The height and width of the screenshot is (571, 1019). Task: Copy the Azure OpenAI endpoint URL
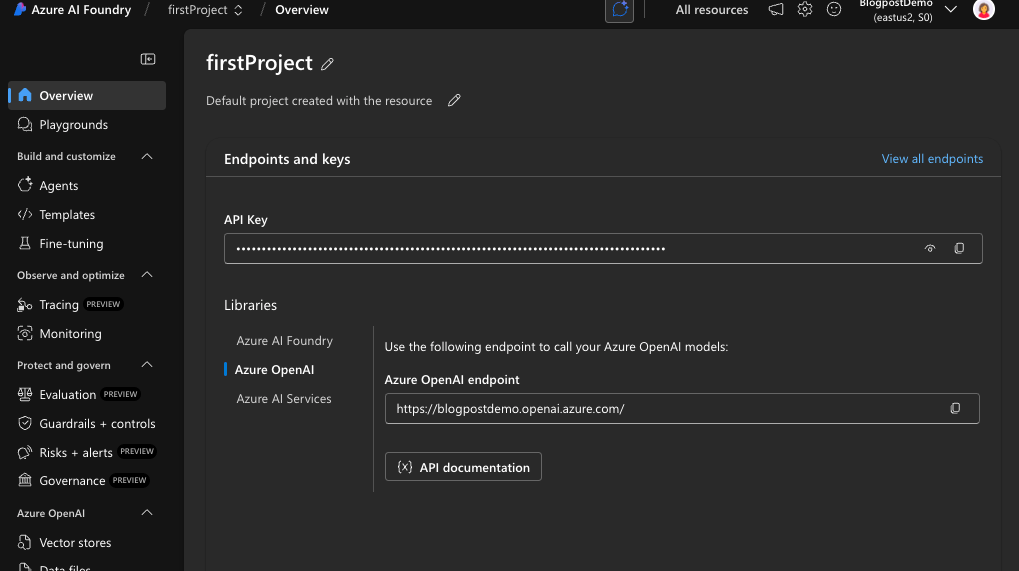955,409
